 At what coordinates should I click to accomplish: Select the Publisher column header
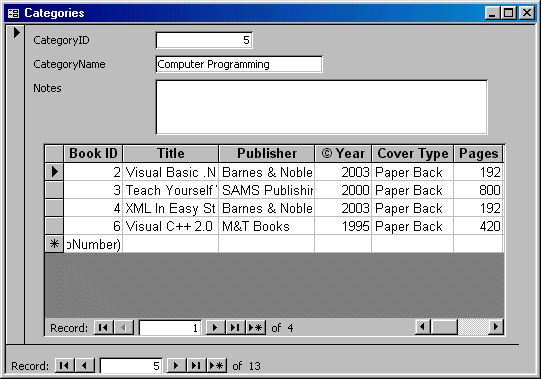(x=267, y=154)
